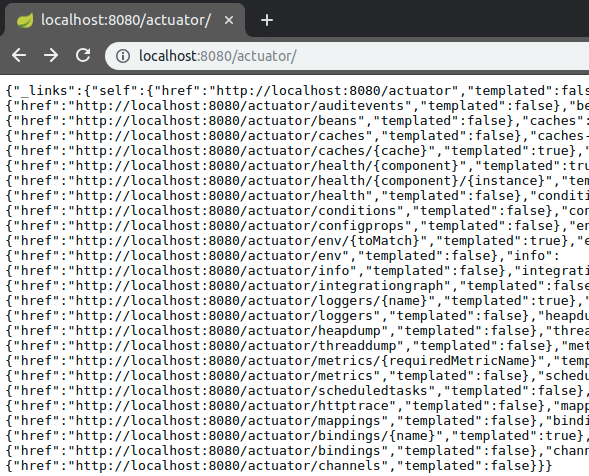Reload the actuator page
The image size is (589, 476).
[x=83, y=55]
